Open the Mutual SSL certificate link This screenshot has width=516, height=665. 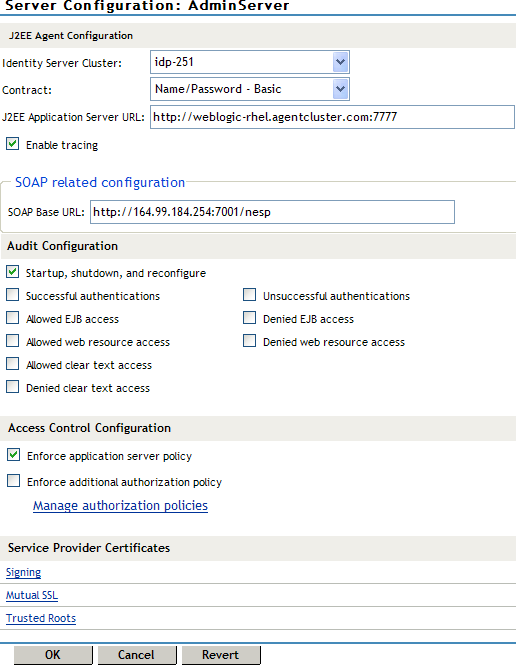coord(32,595)
